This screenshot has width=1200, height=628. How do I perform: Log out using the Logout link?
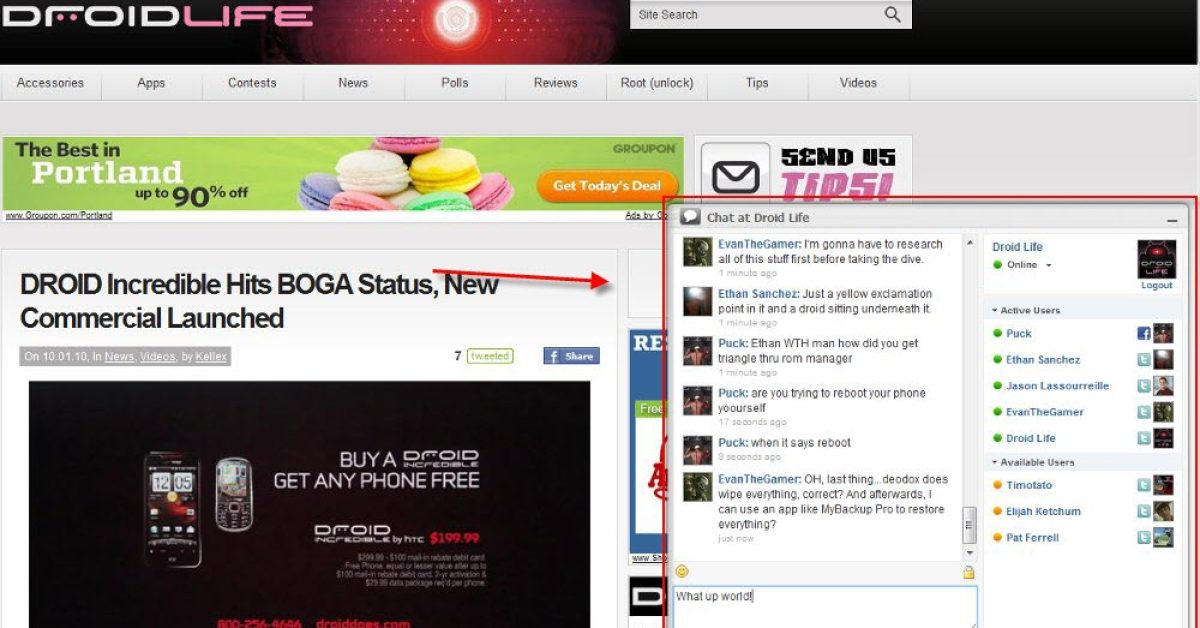[x=1156, y=285]
